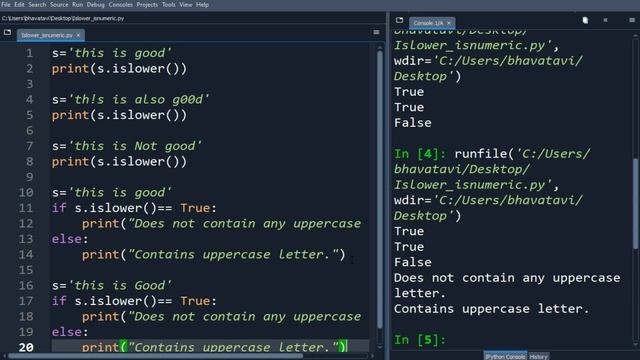Close the Console 1/A tab
640x360 pixels.
[449, 23]
